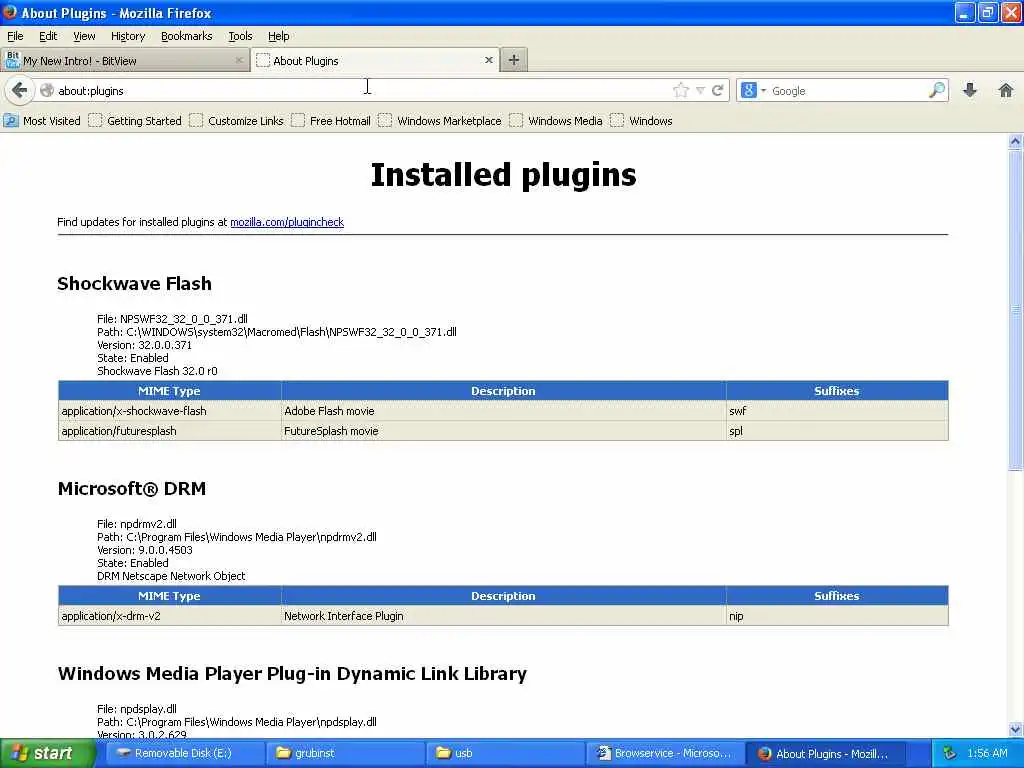1024x768 pixels.
Task: Open the View menu
Action: [x=84, y=36]
